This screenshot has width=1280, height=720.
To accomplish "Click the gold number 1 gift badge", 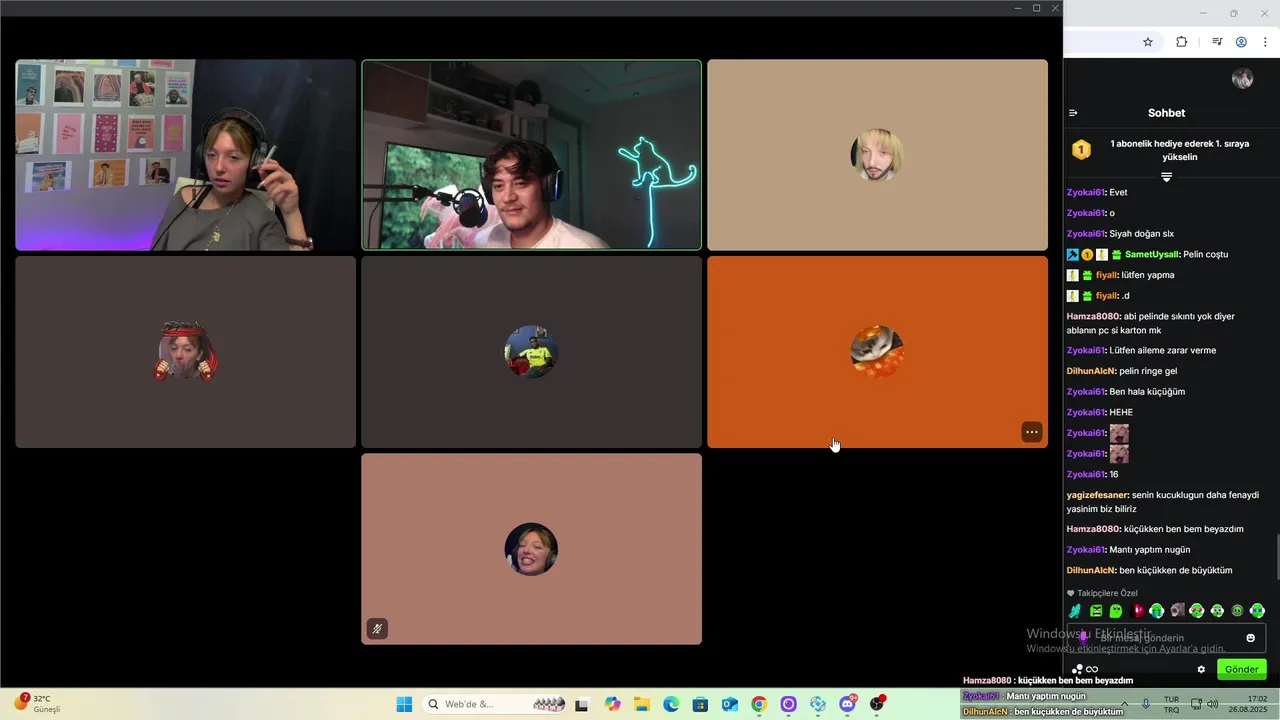I will click(x=1081, y=150).
